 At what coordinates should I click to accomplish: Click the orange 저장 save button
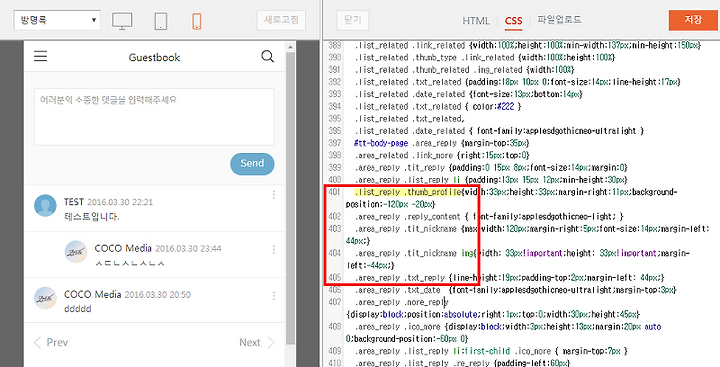(693, 20)
